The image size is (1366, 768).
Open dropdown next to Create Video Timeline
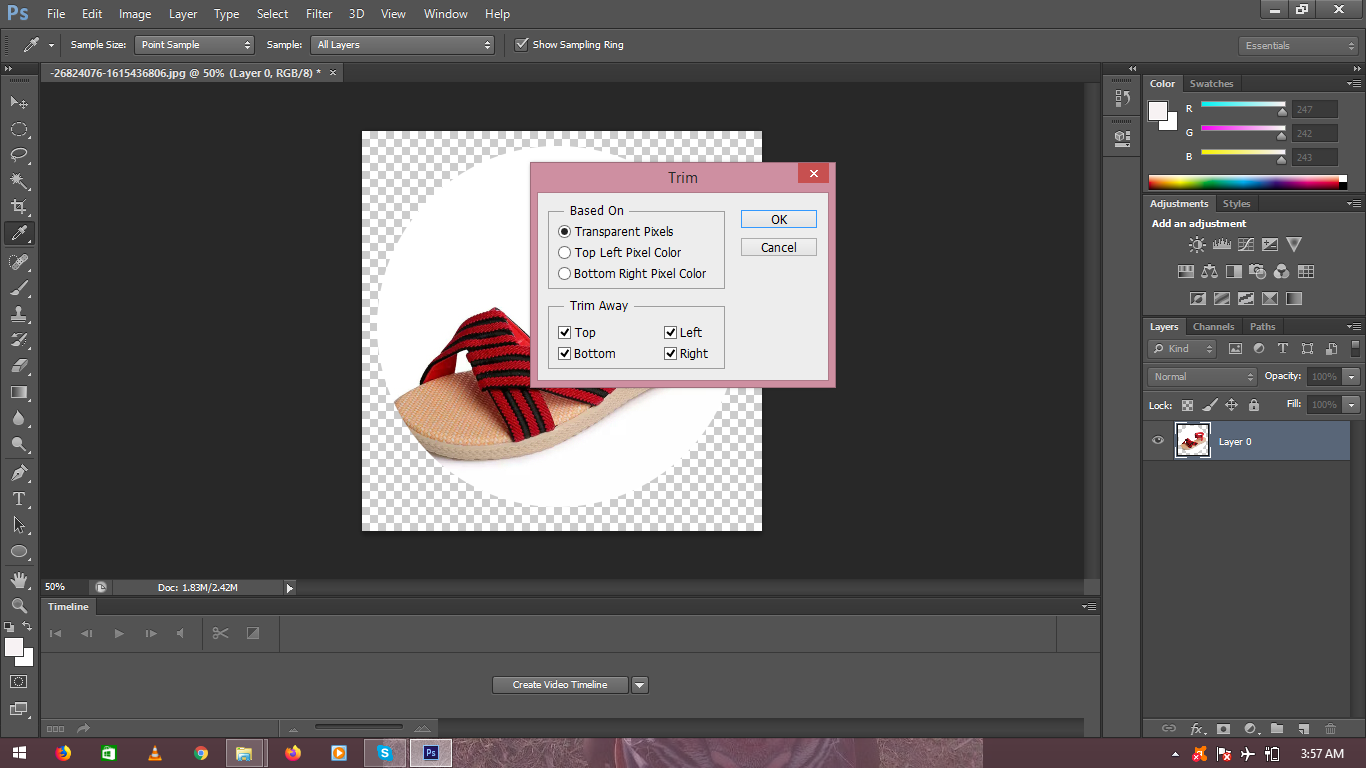coord(640,685)
